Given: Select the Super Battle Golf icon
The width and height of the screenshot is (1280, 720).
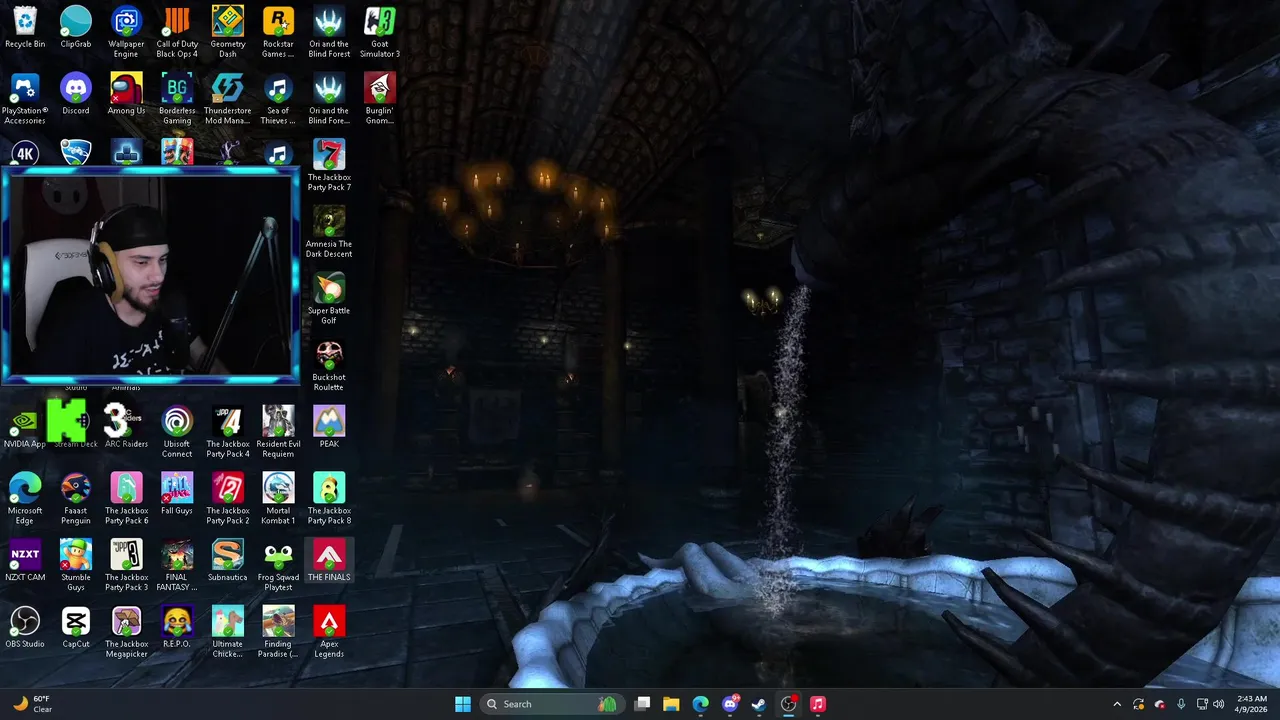Looking at the screenshot, I should [329, 300].
